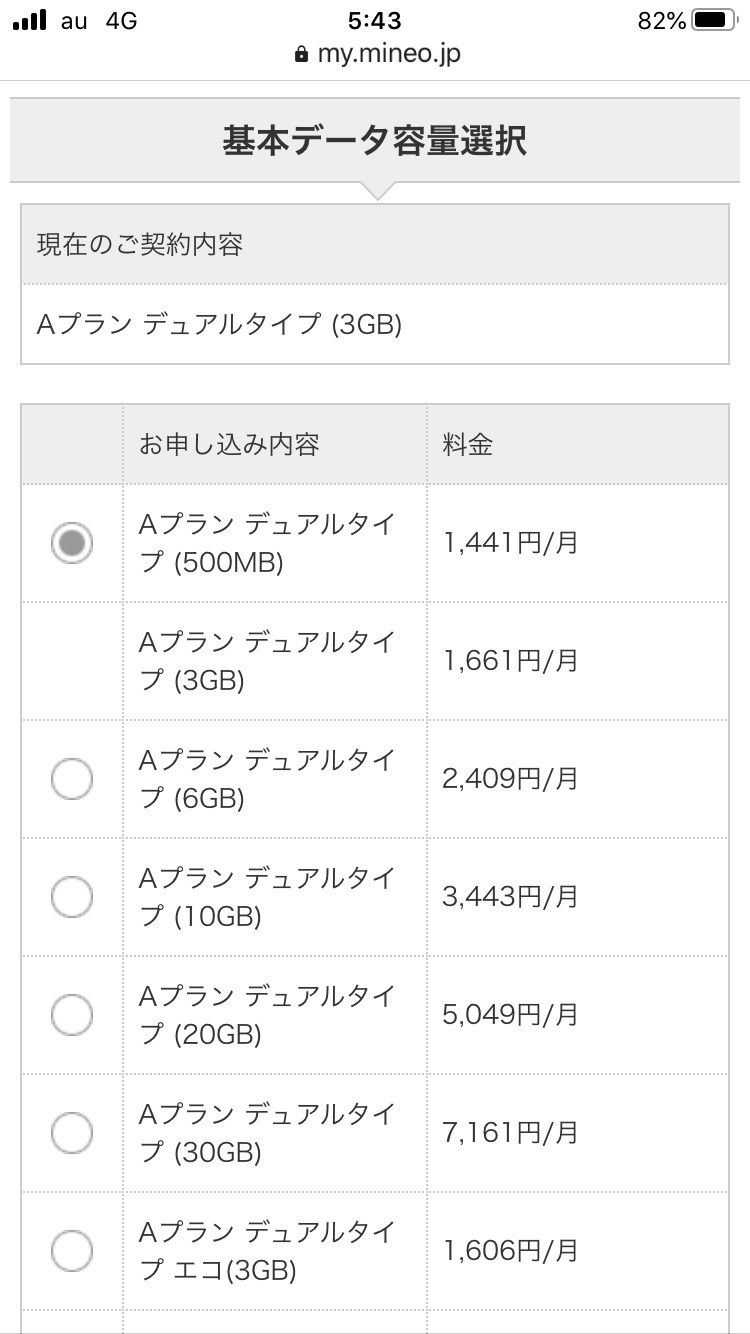
Task: Tap the お申し込み内容 column header
Action: 229,445
